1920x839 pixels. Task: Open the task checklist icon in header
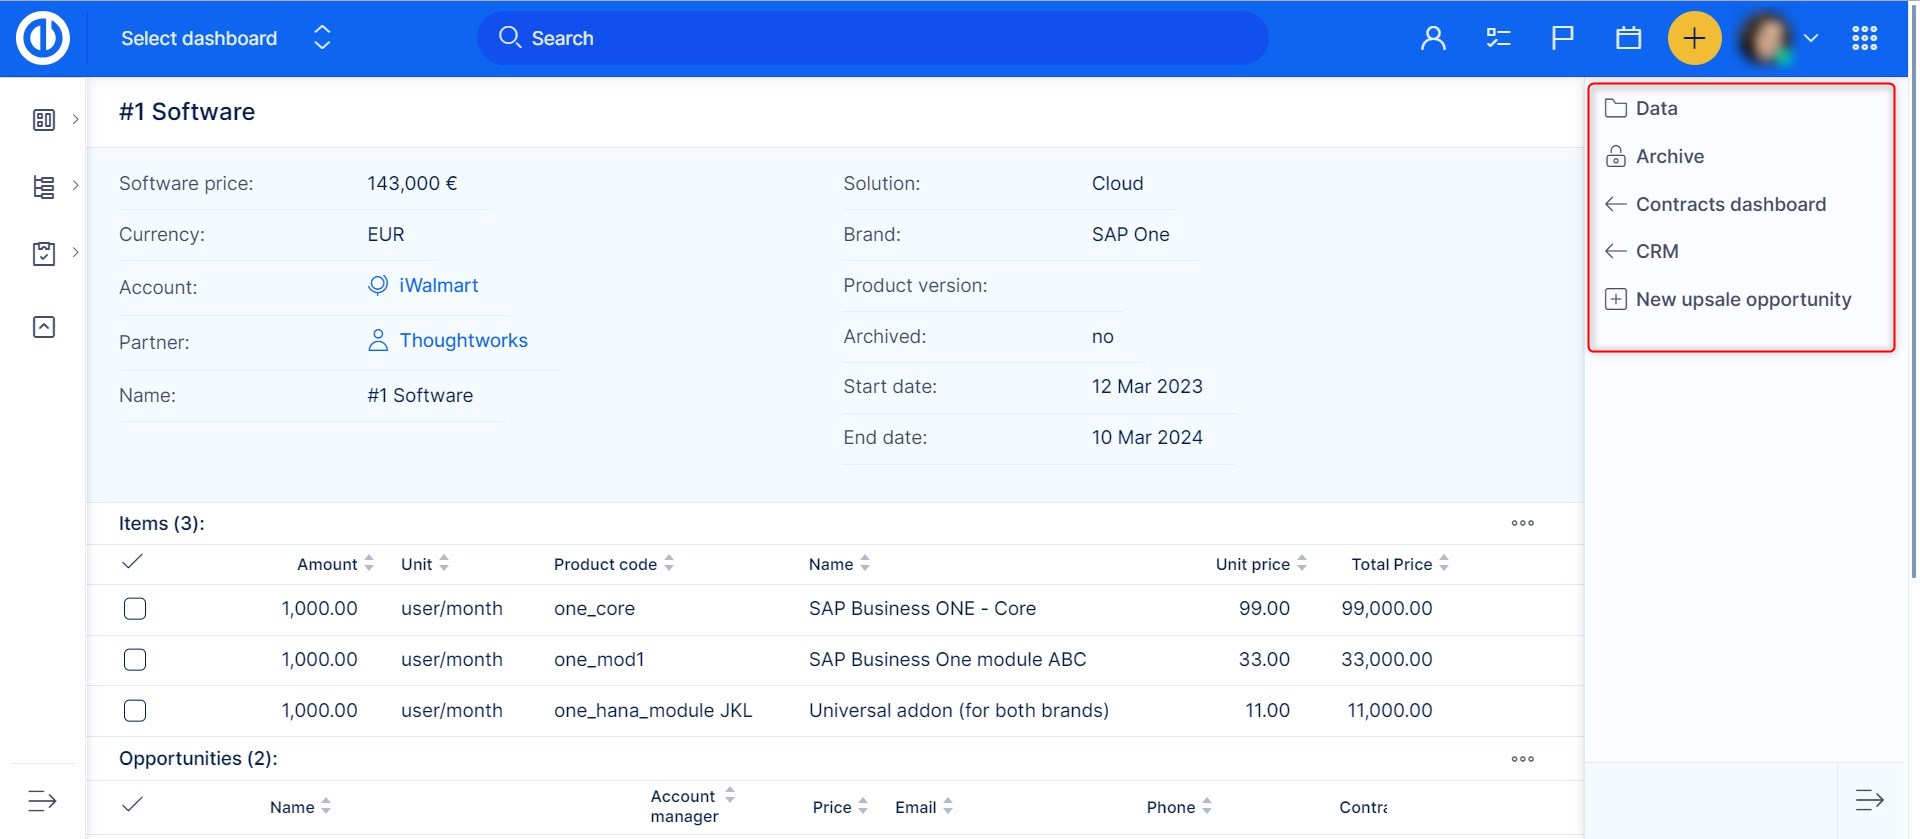click(x=1498, y=38)
